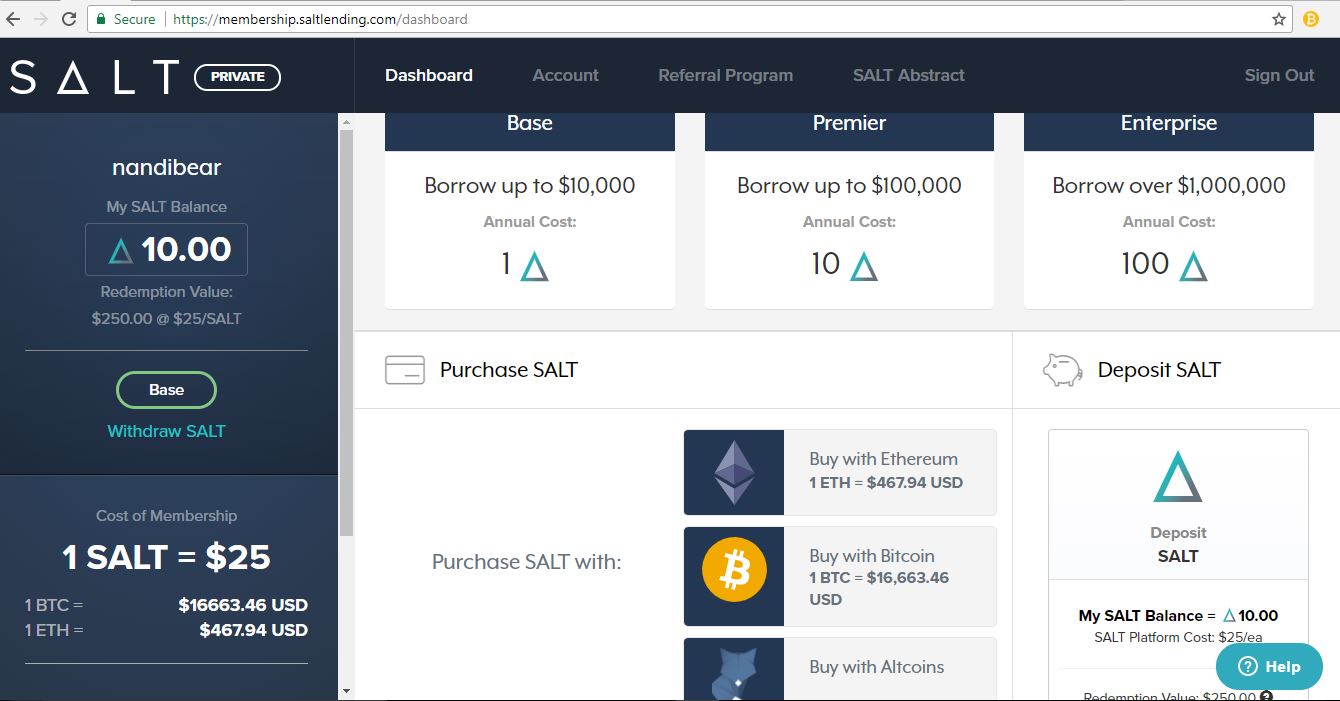Click 'My SALT Balance = 10.00' in deposit card
Image resolution: width=1340 pixels, height=701 pixels.
pos(1178,616)
